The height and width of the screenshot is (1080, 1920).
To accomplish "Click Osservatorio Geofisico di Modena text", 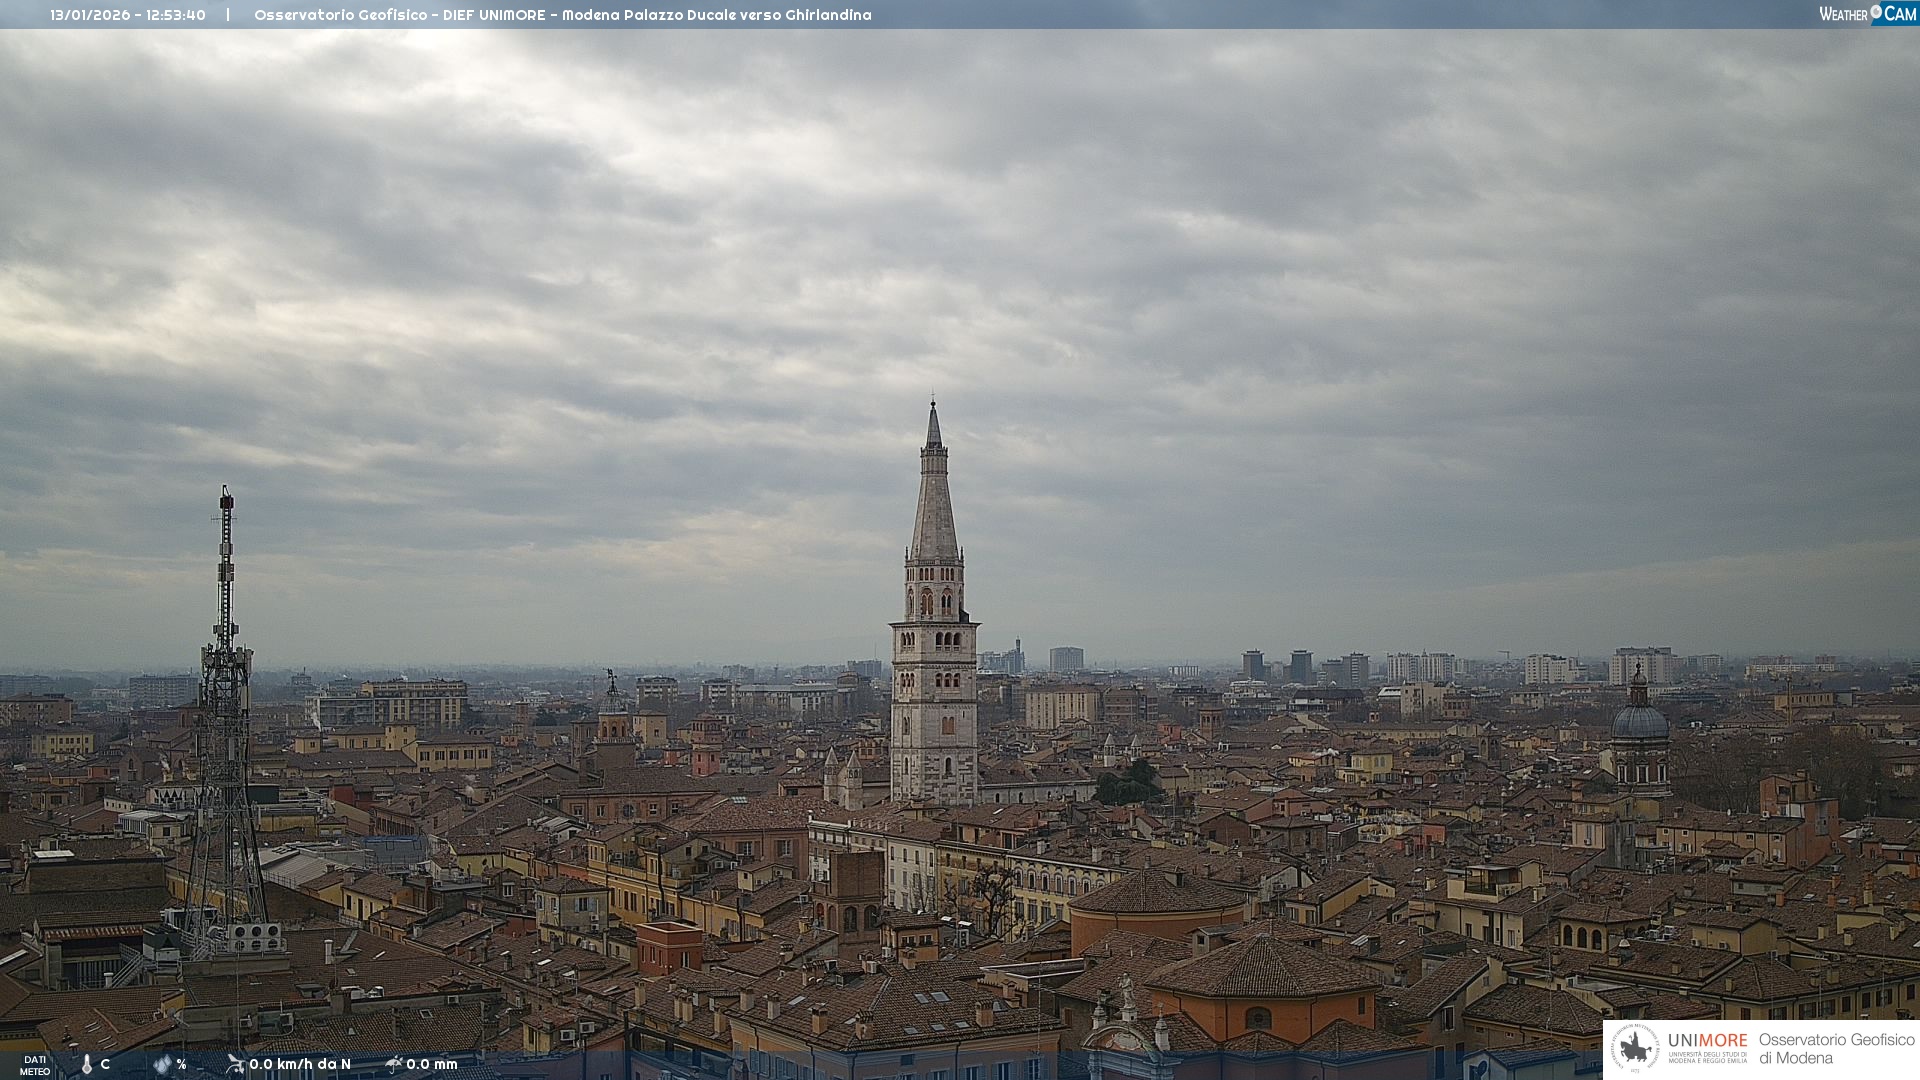I will 1836,1048.
